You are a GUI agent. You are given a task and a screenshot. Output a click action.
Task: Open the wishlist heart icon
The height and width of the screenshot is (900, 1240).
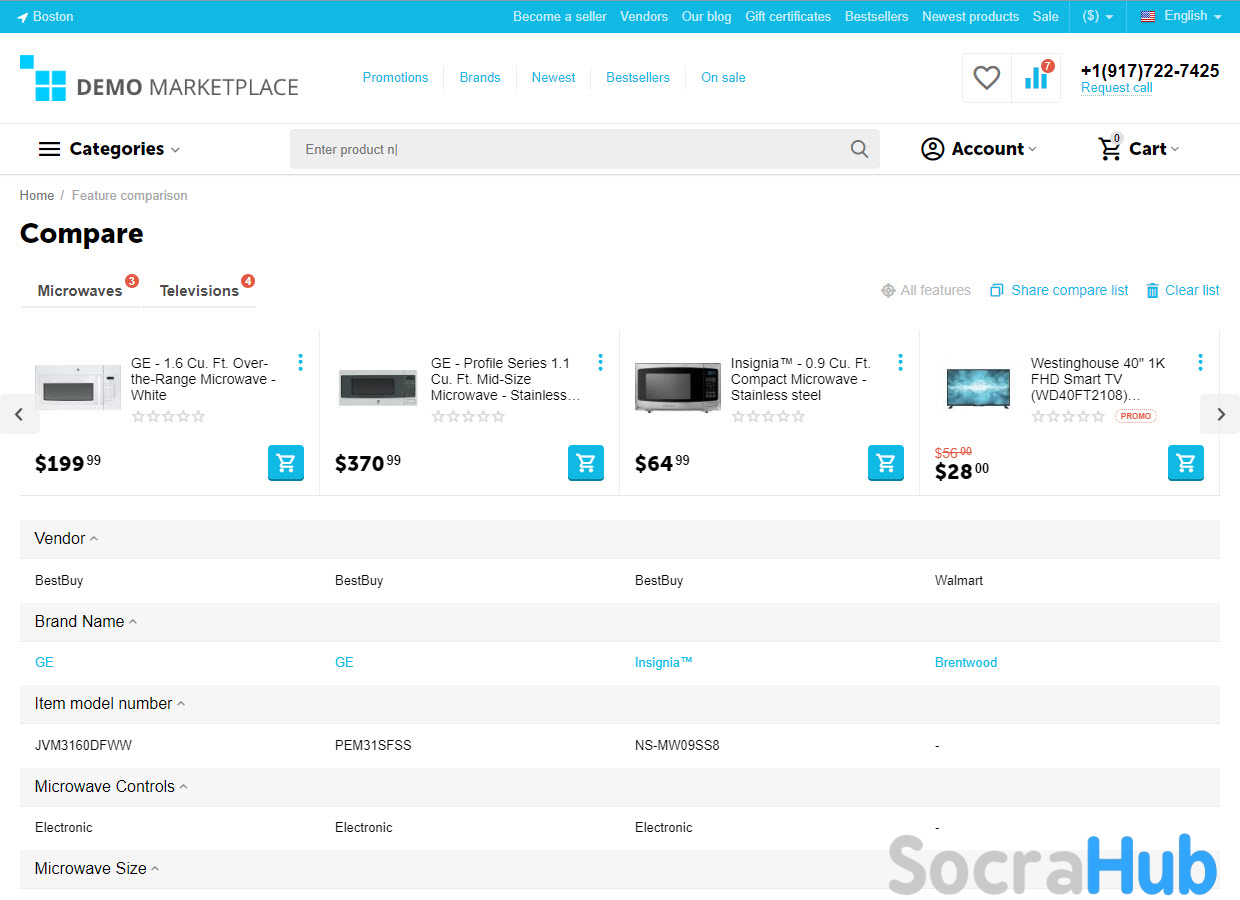[987, 78]
